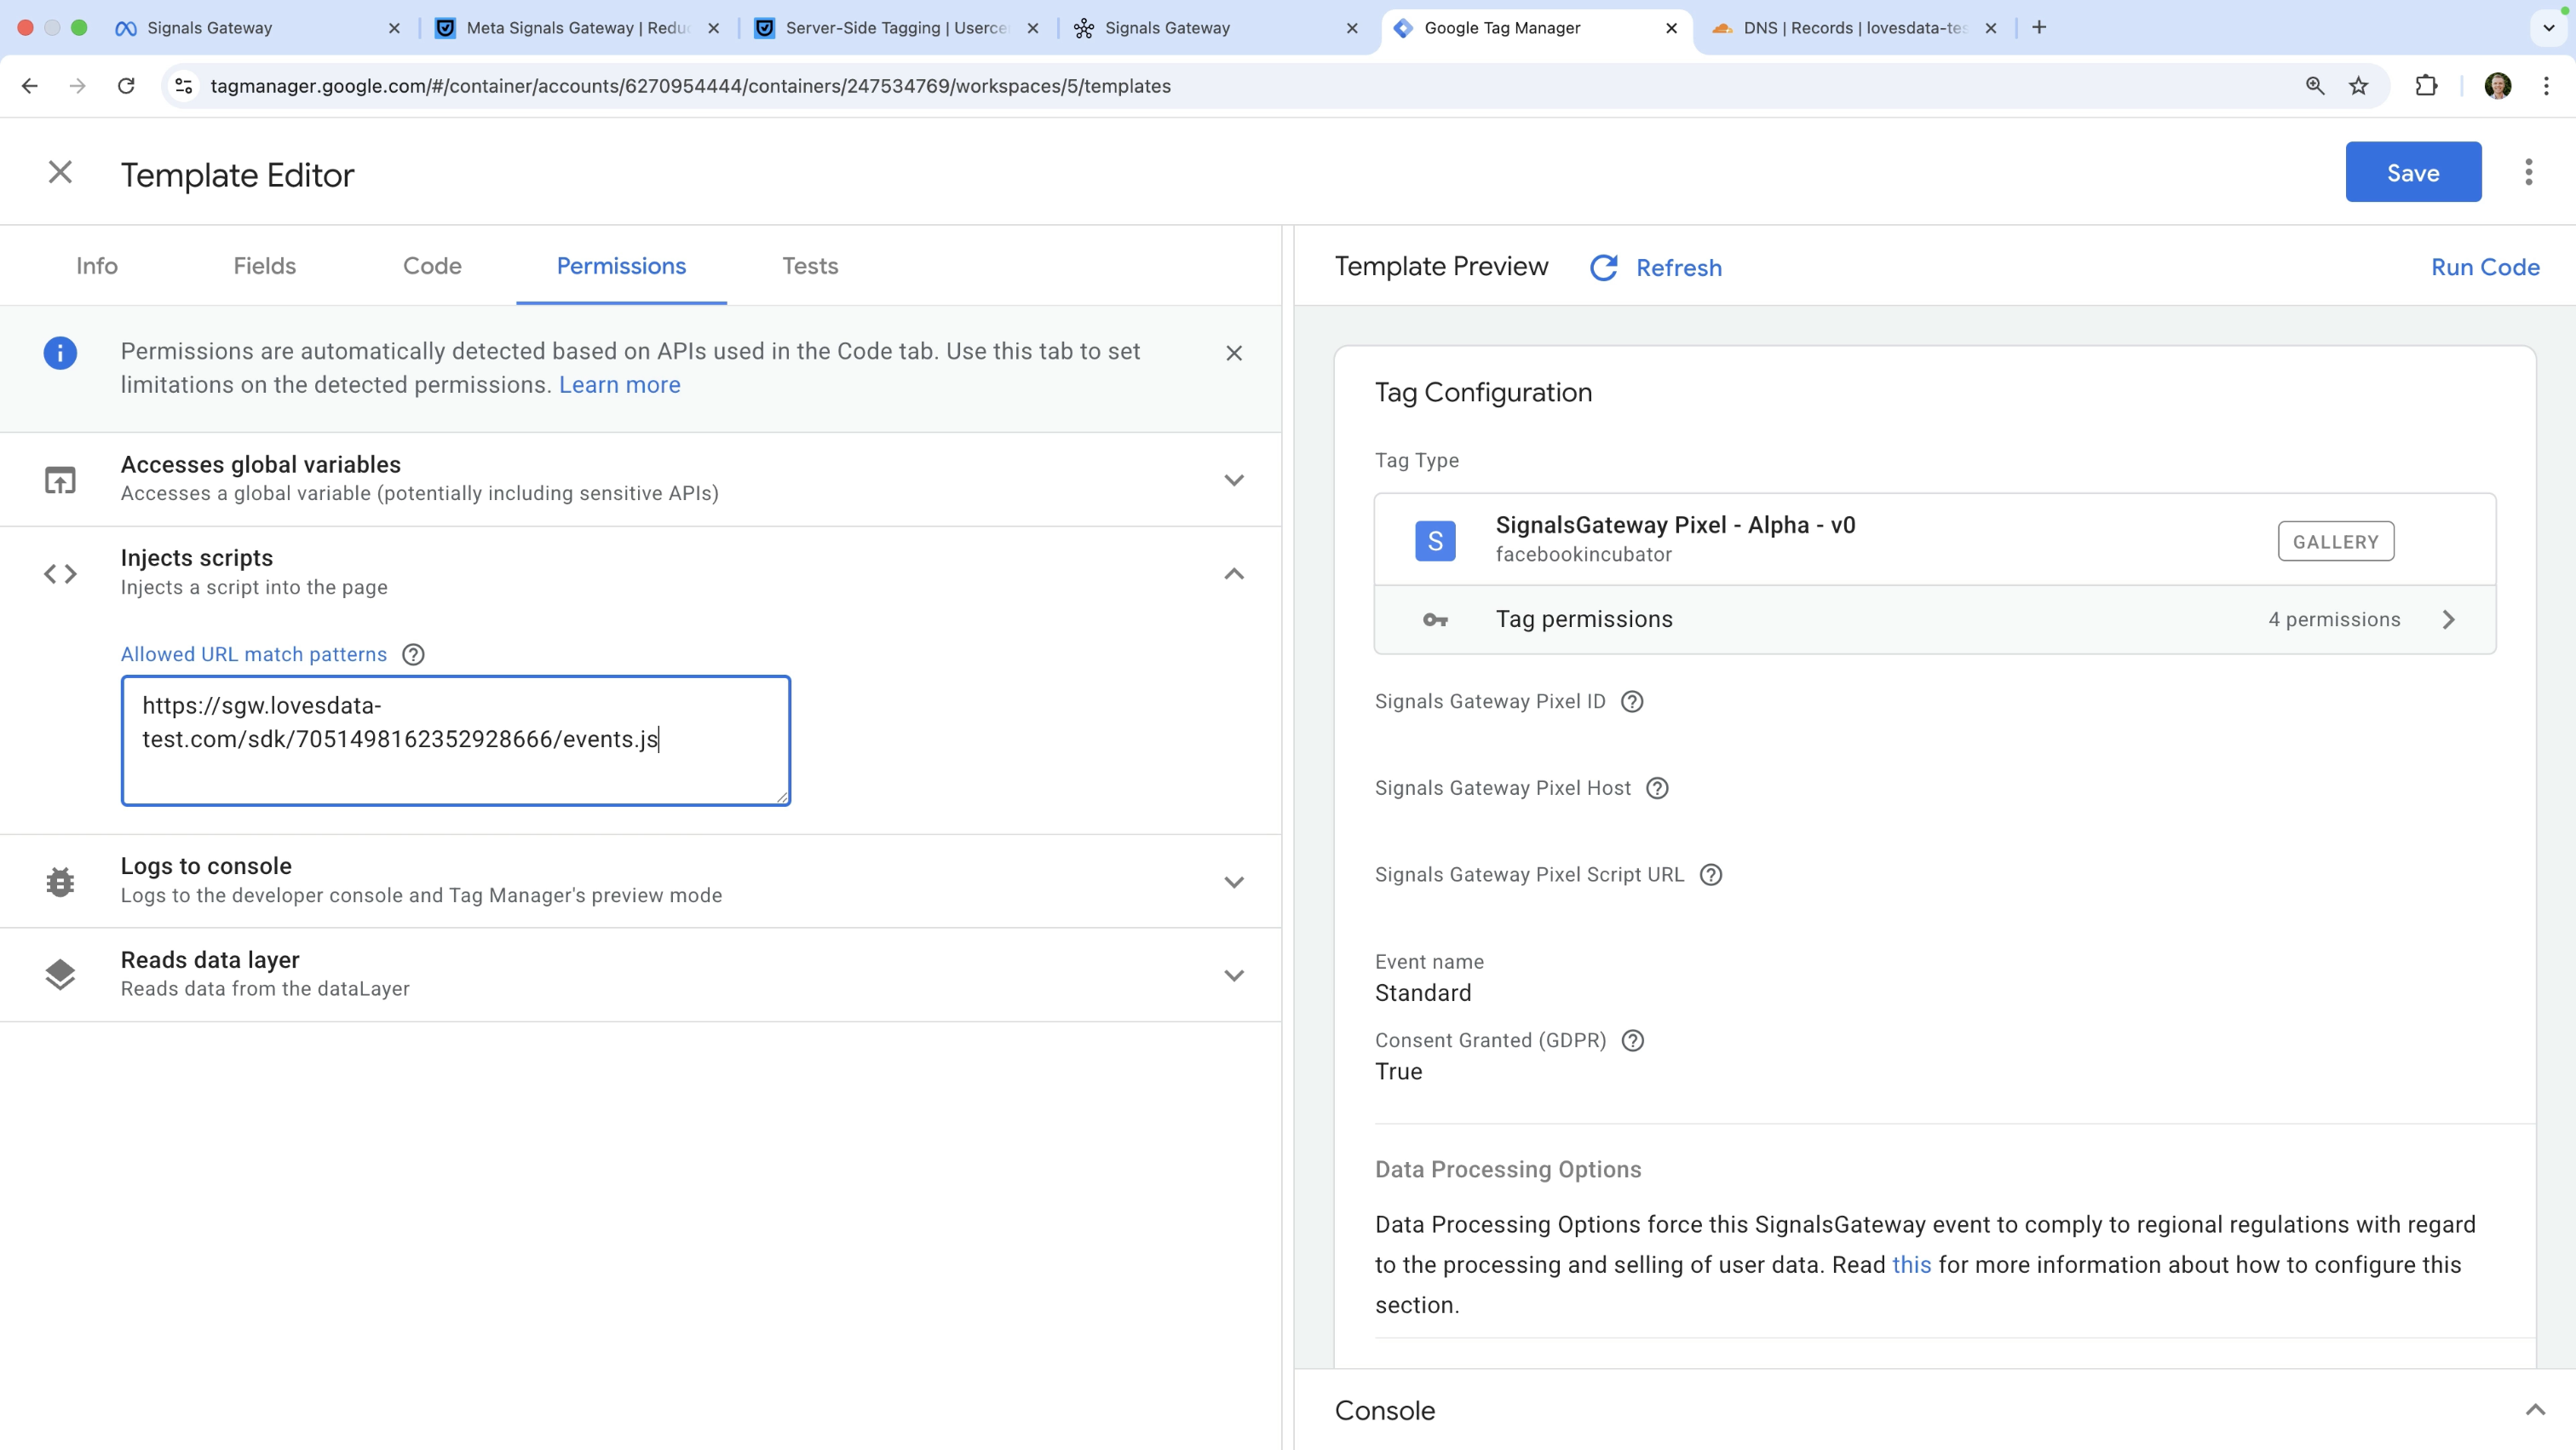Open the tab search dropdown arrow
Image resolution: width=2576 pixels, height=1450 pixels.
pyautogui.click(x=2548, y=28)
